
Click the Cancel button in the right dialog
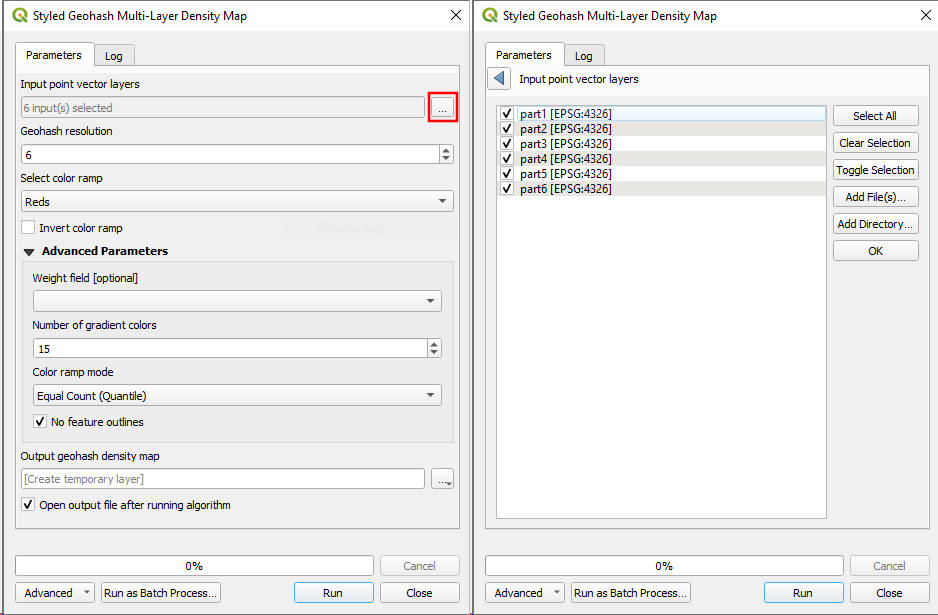coord(890,565)
